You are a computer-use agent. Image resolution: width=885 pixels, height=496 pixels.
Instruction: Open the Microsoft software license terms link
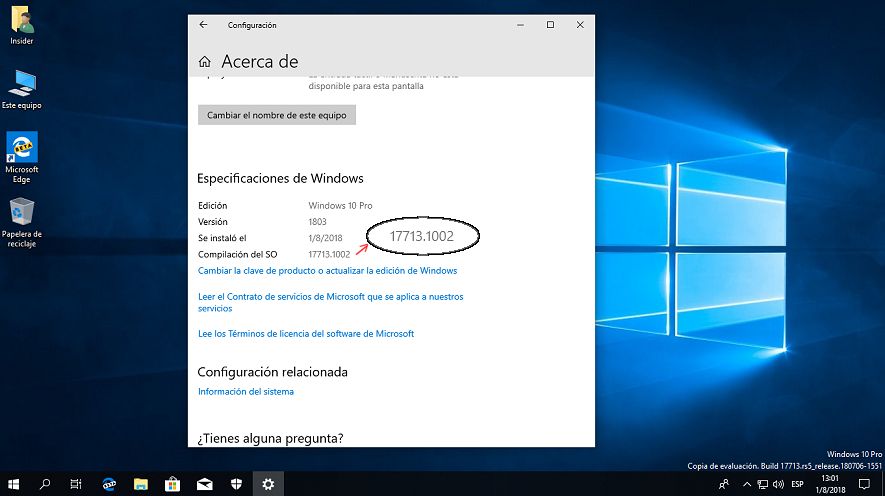click(306, 334)
